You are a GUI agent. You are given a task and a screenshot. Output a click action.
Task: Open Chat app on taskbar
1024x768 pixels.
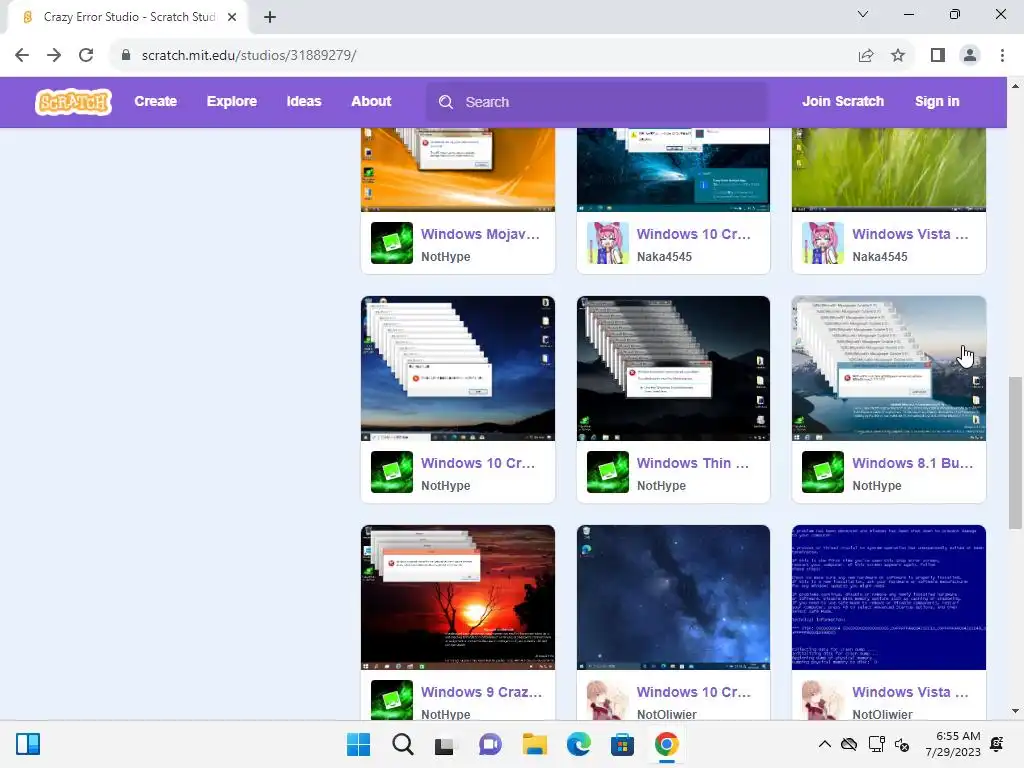coord(490,744)
